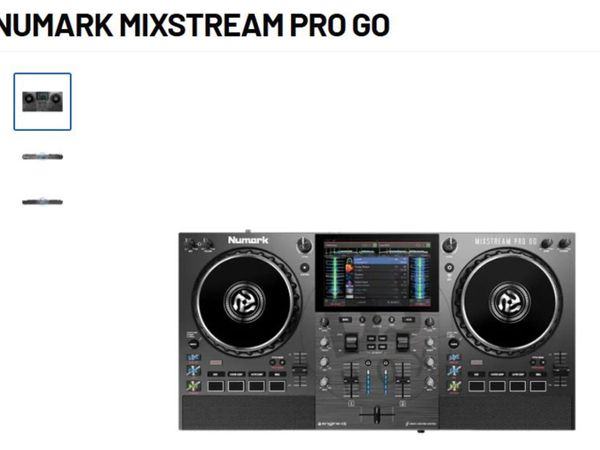Click the left channel volume fader

(351, 379)
